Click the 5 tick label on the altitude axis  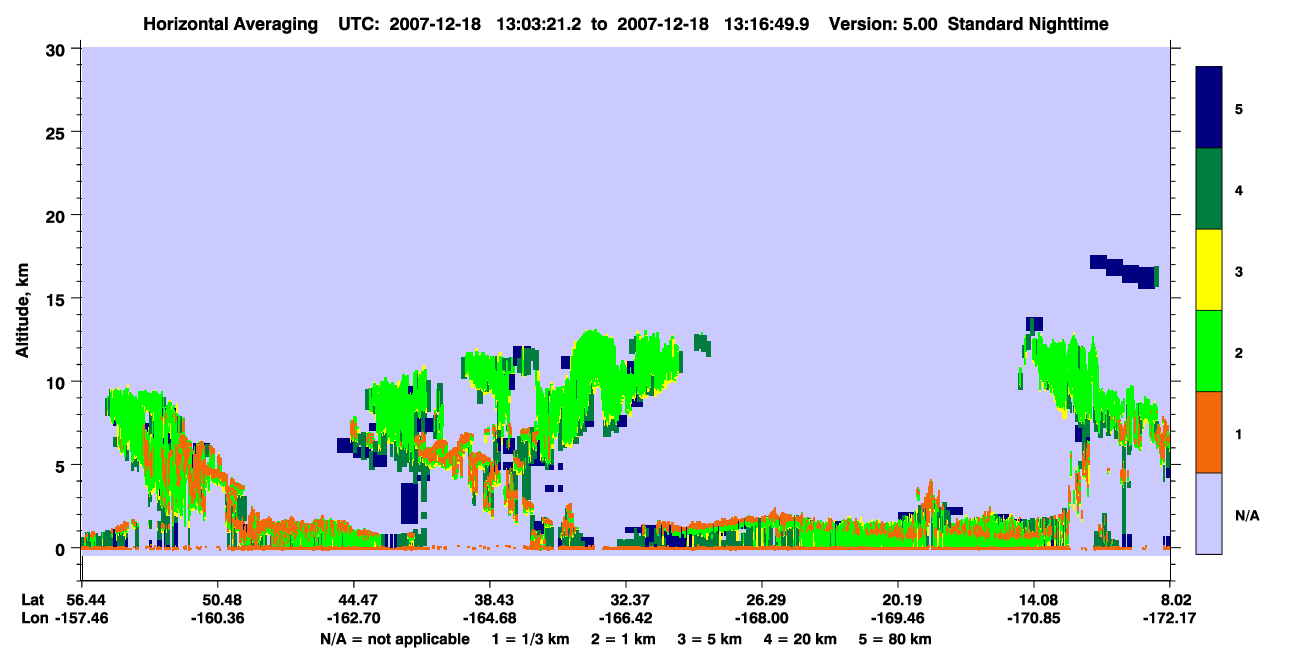click(x=62, y=465)
